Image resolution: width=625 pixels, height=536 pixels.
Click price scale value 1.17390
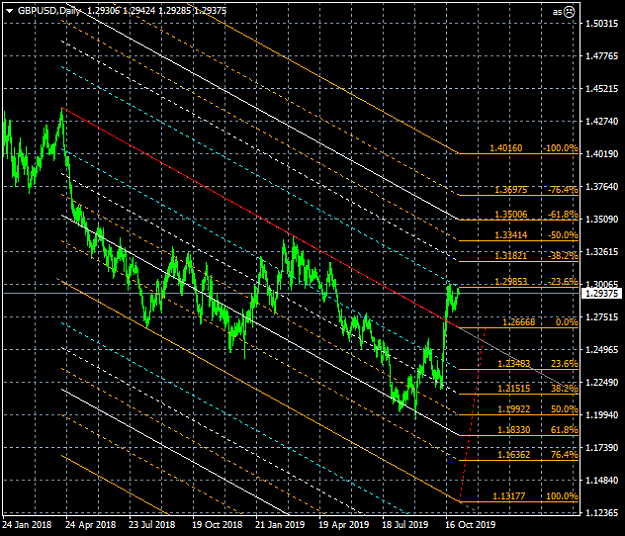601,448
